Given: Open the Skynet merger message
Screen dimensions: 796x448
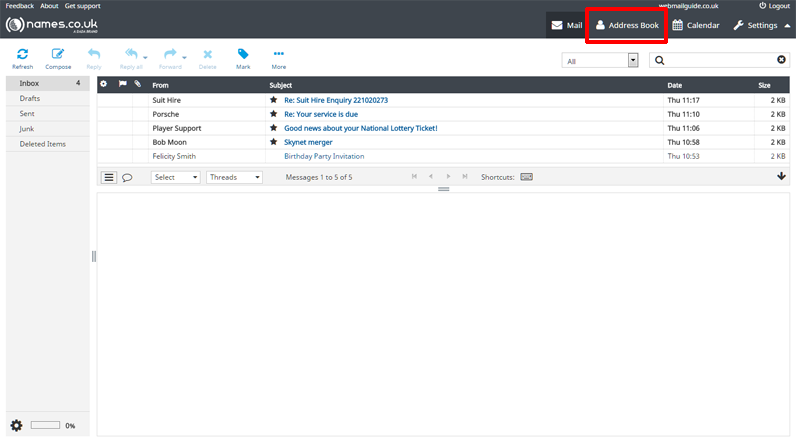Looking at the screenshot, I should (x=308, y=142).
